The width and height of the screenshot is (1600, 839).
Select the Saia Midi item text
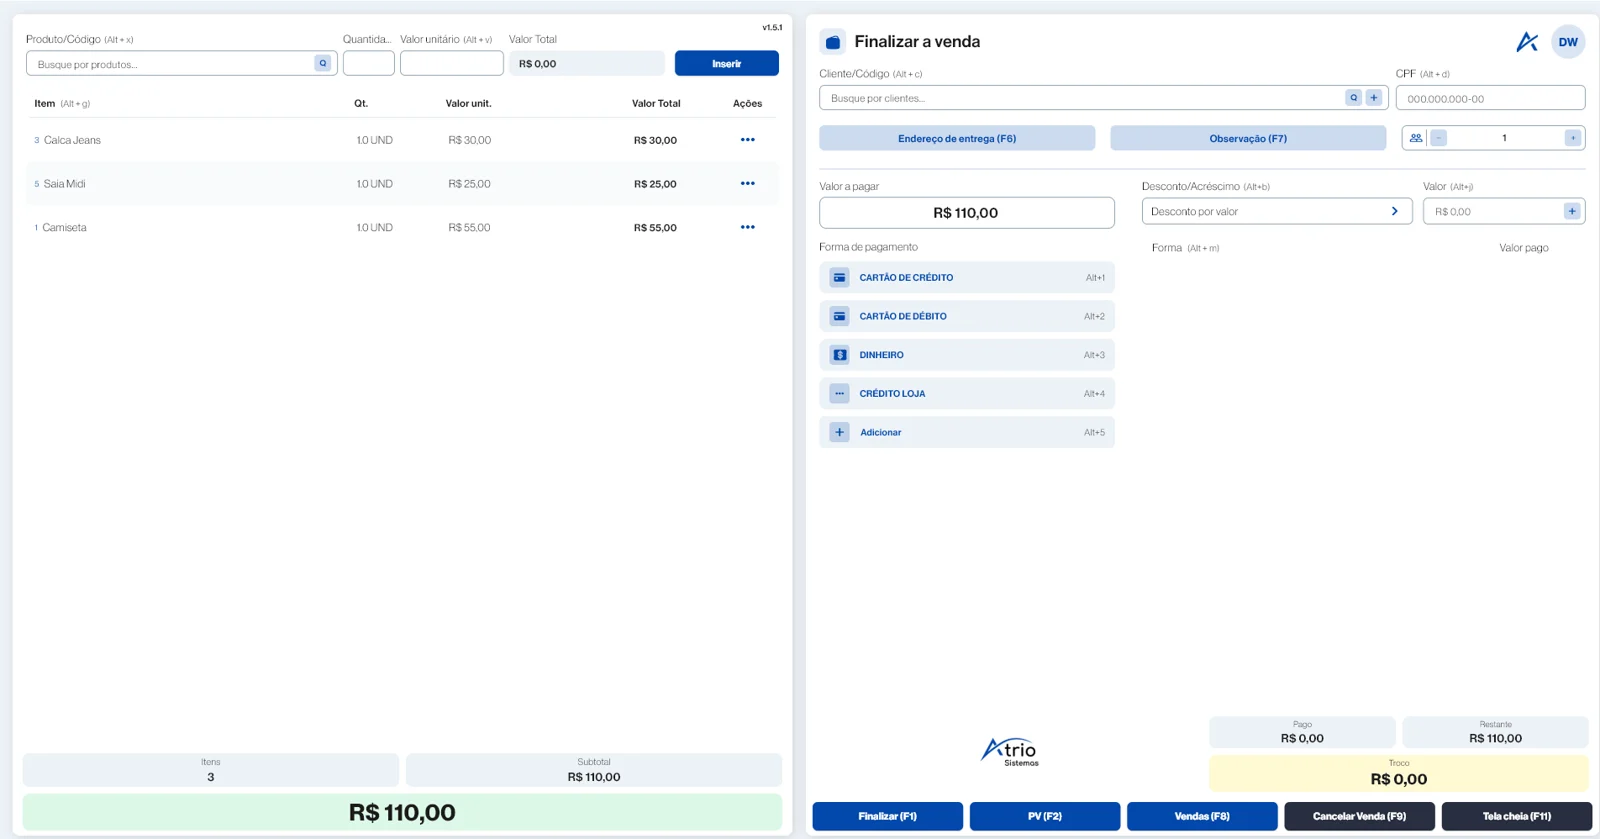(64, 184)
